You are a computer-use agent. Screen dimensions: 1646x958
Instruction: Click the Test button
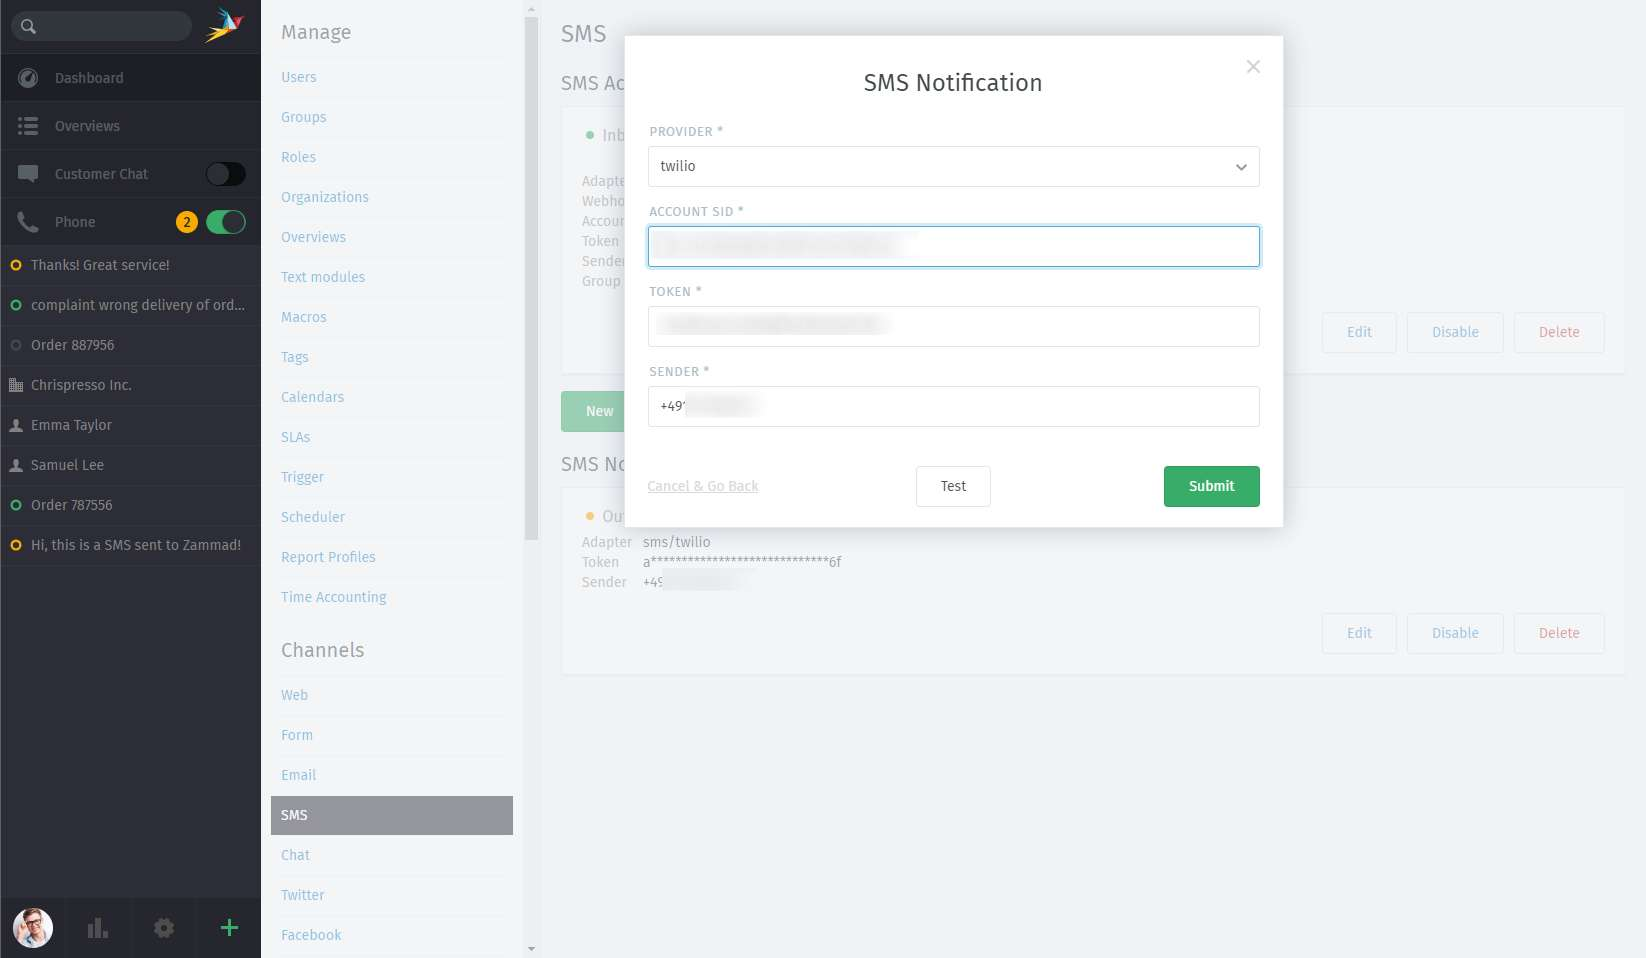pos(953,486)
